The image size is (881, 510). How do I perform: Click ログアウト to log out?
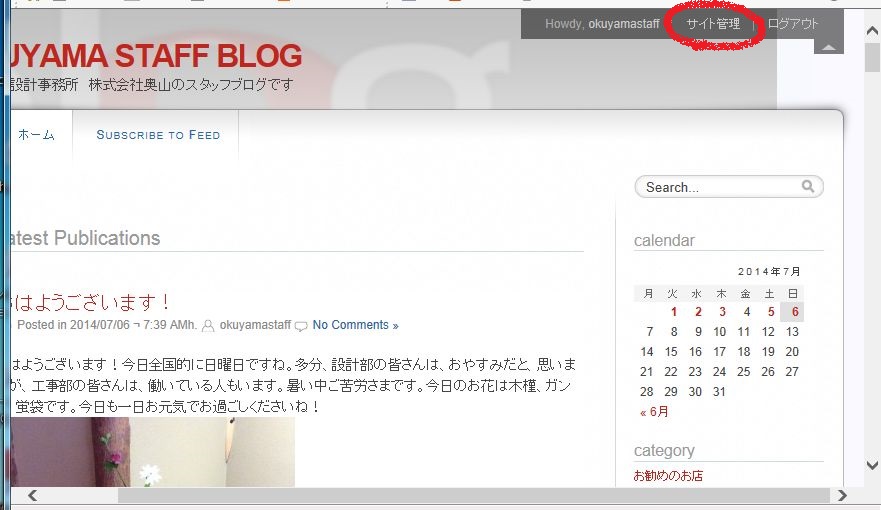click(793, 24)
